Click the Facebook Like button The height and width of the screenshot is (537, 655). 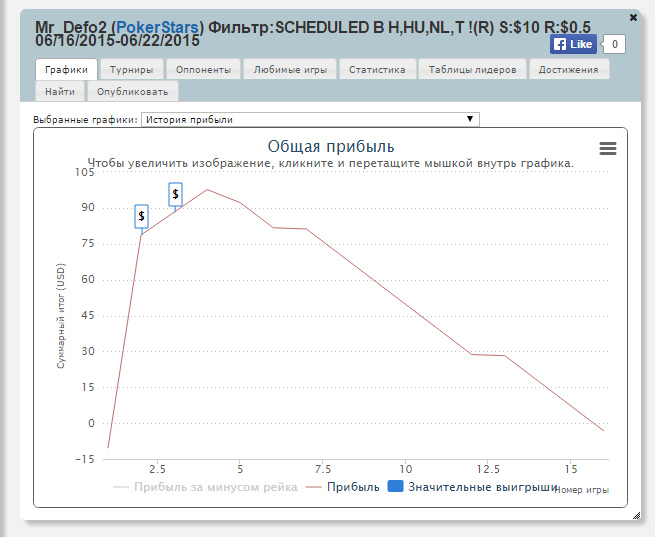click(573, 44)
